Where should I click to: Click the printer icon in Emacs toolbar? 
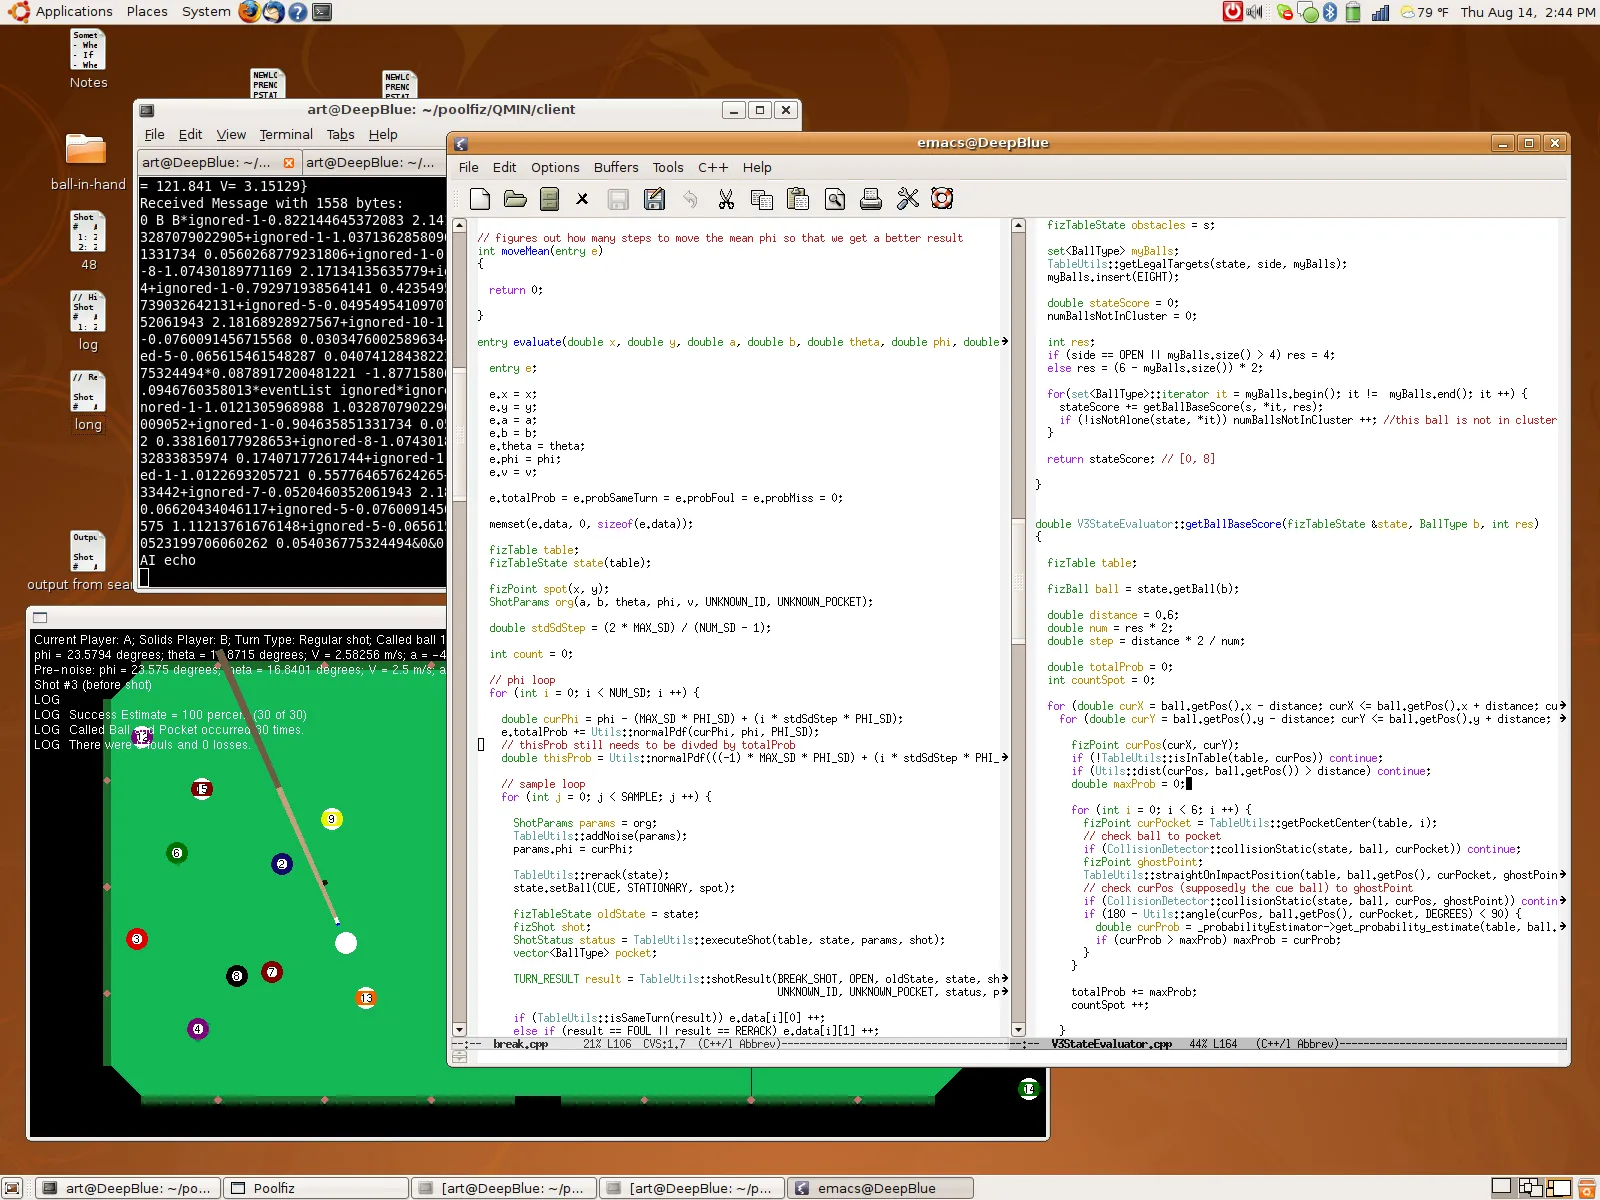pos(871,199)
